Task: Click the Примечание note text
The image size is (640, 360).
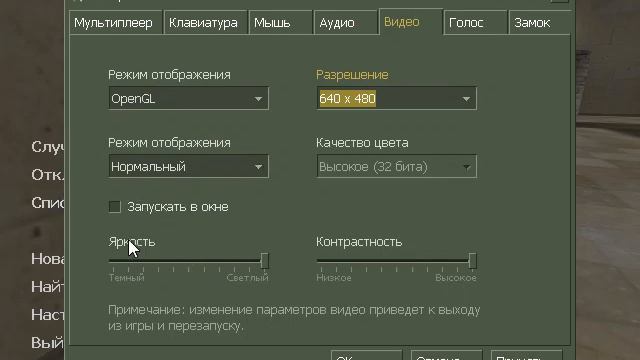Action: [294, 318]
